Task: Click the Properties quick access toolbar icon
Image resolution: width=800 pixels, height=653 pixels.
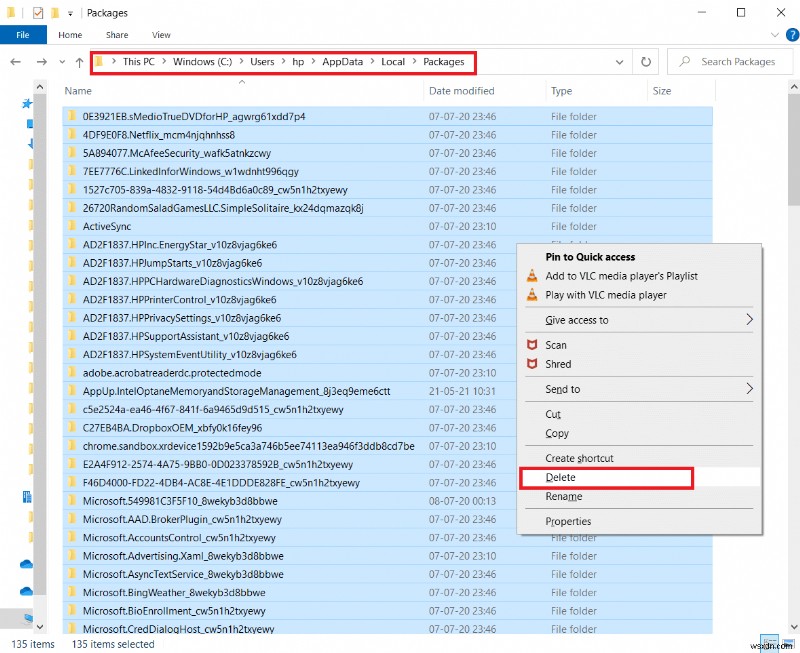Action: coord(38,13)
